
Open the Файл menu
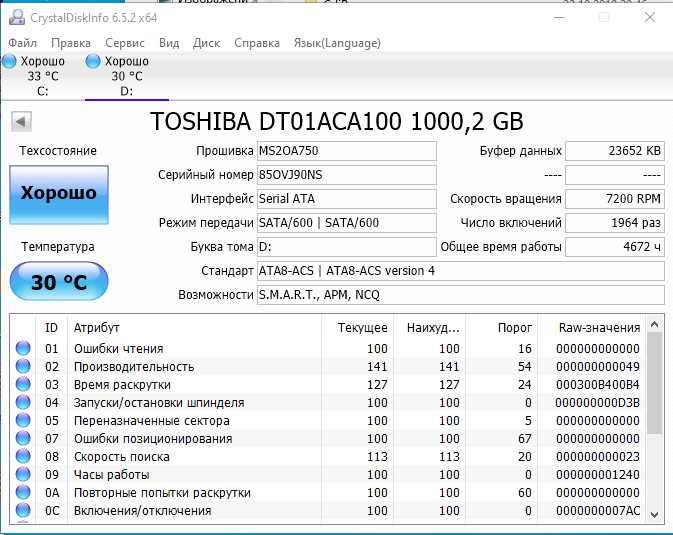(x=22, y=43)
